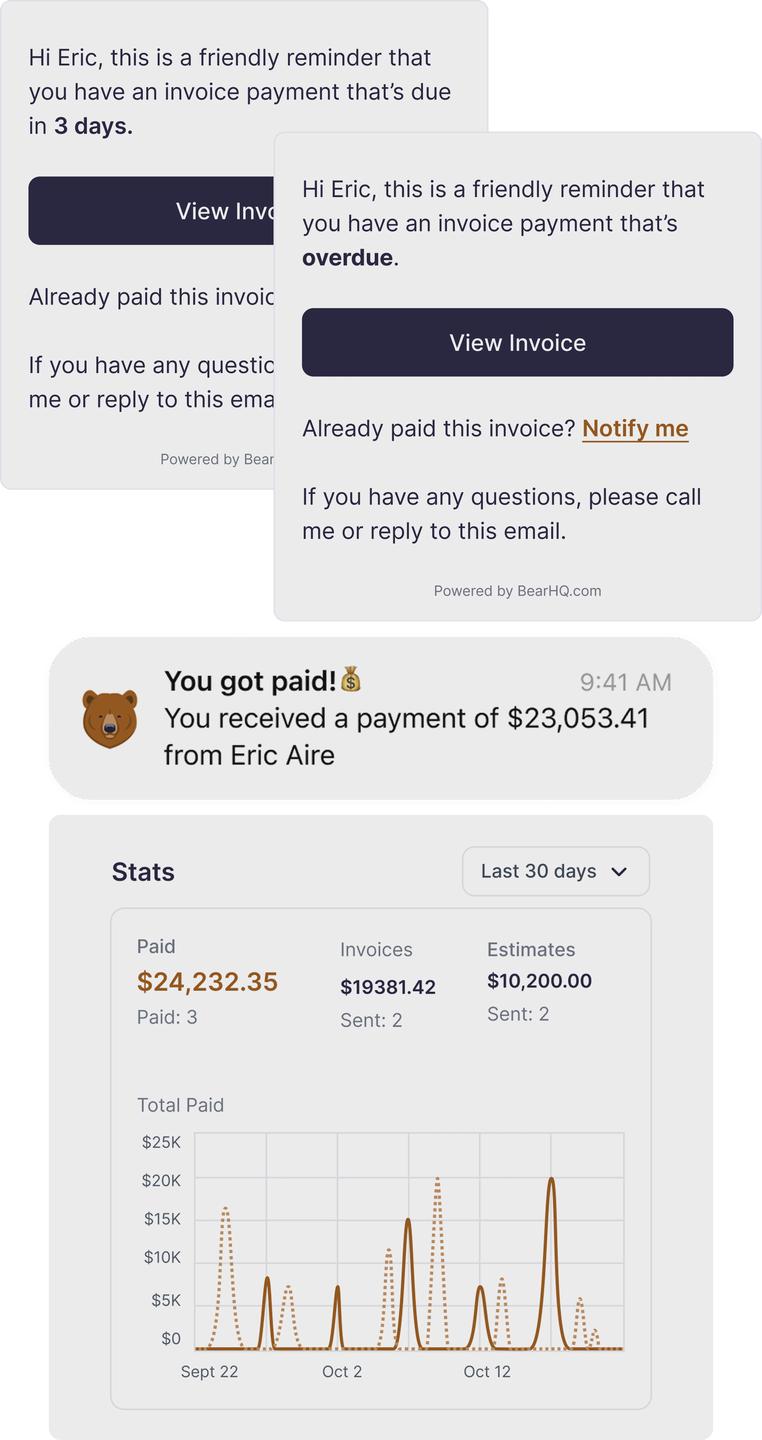Select the Estimates $10,200.00 stat
762x1440 pixels.
(x=539, y=981)
